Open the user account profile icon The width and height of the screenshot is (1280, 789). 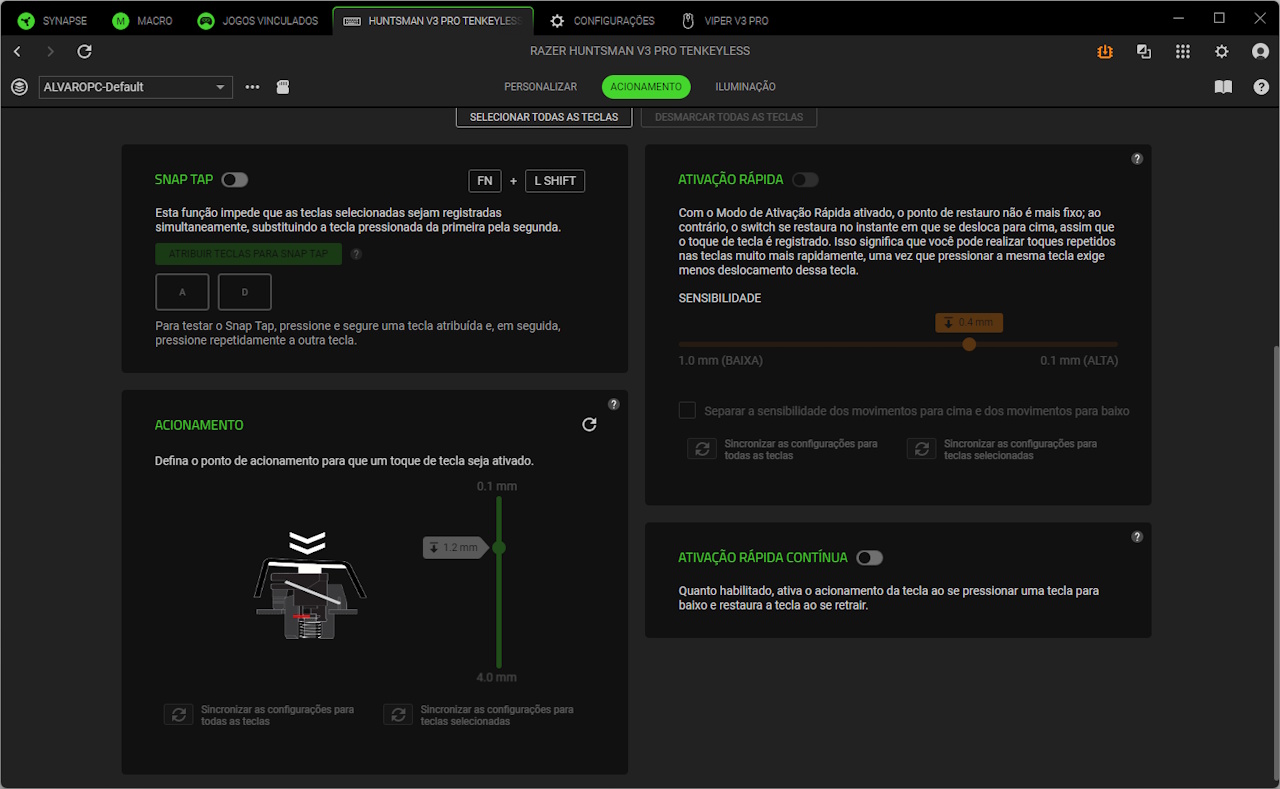[x=1260, y=51]
